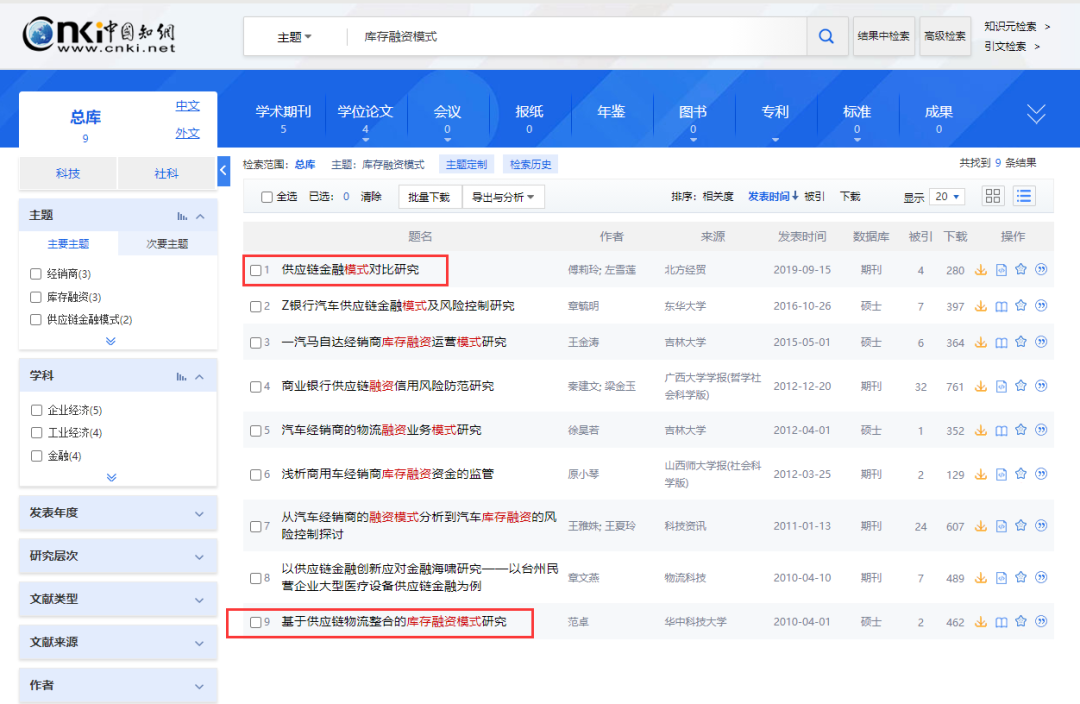Switch to the 学位论文 tab
Screen dimensions: 1080x704
point(365,112)
